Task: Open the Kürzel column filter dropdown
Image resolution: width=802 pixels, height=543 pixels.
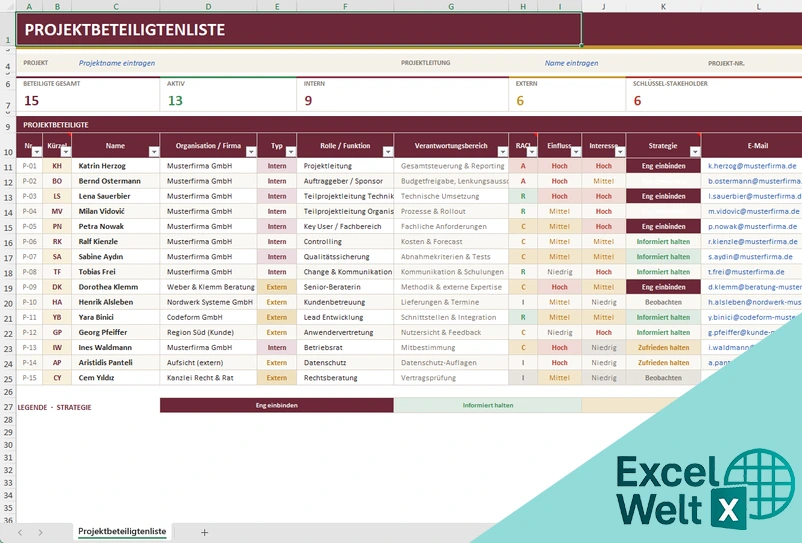Action: point(65,152)
